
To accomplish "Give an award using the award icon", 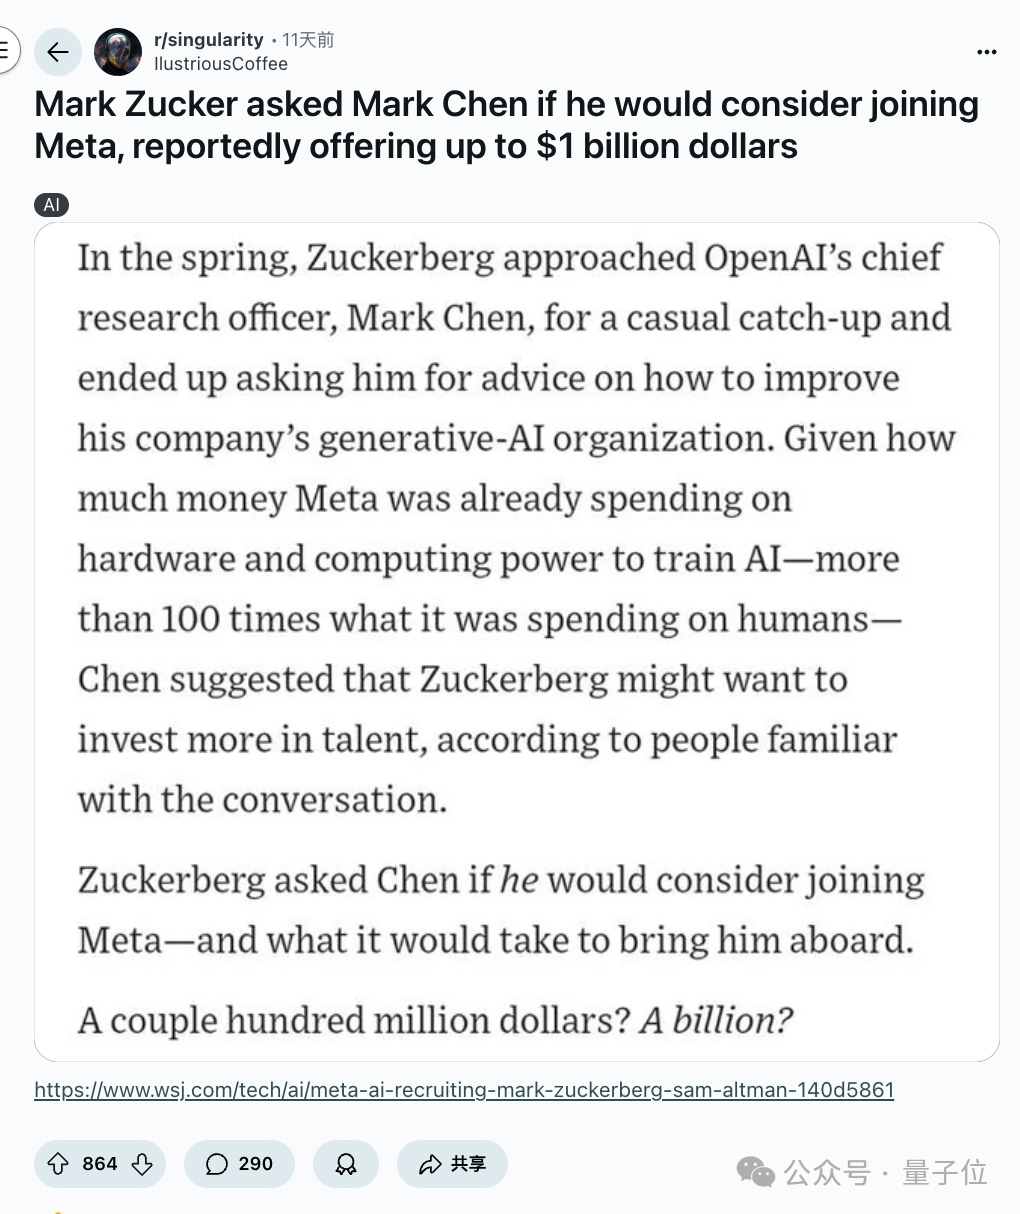I will (346, 1164).
